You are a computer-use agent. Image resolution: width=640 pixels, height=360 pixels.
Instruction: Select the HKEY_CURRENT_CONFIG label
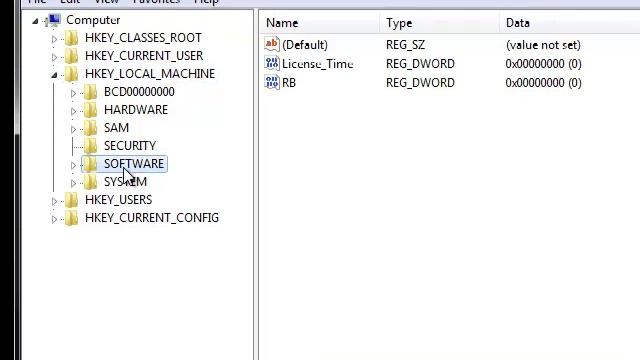[152, 218]
